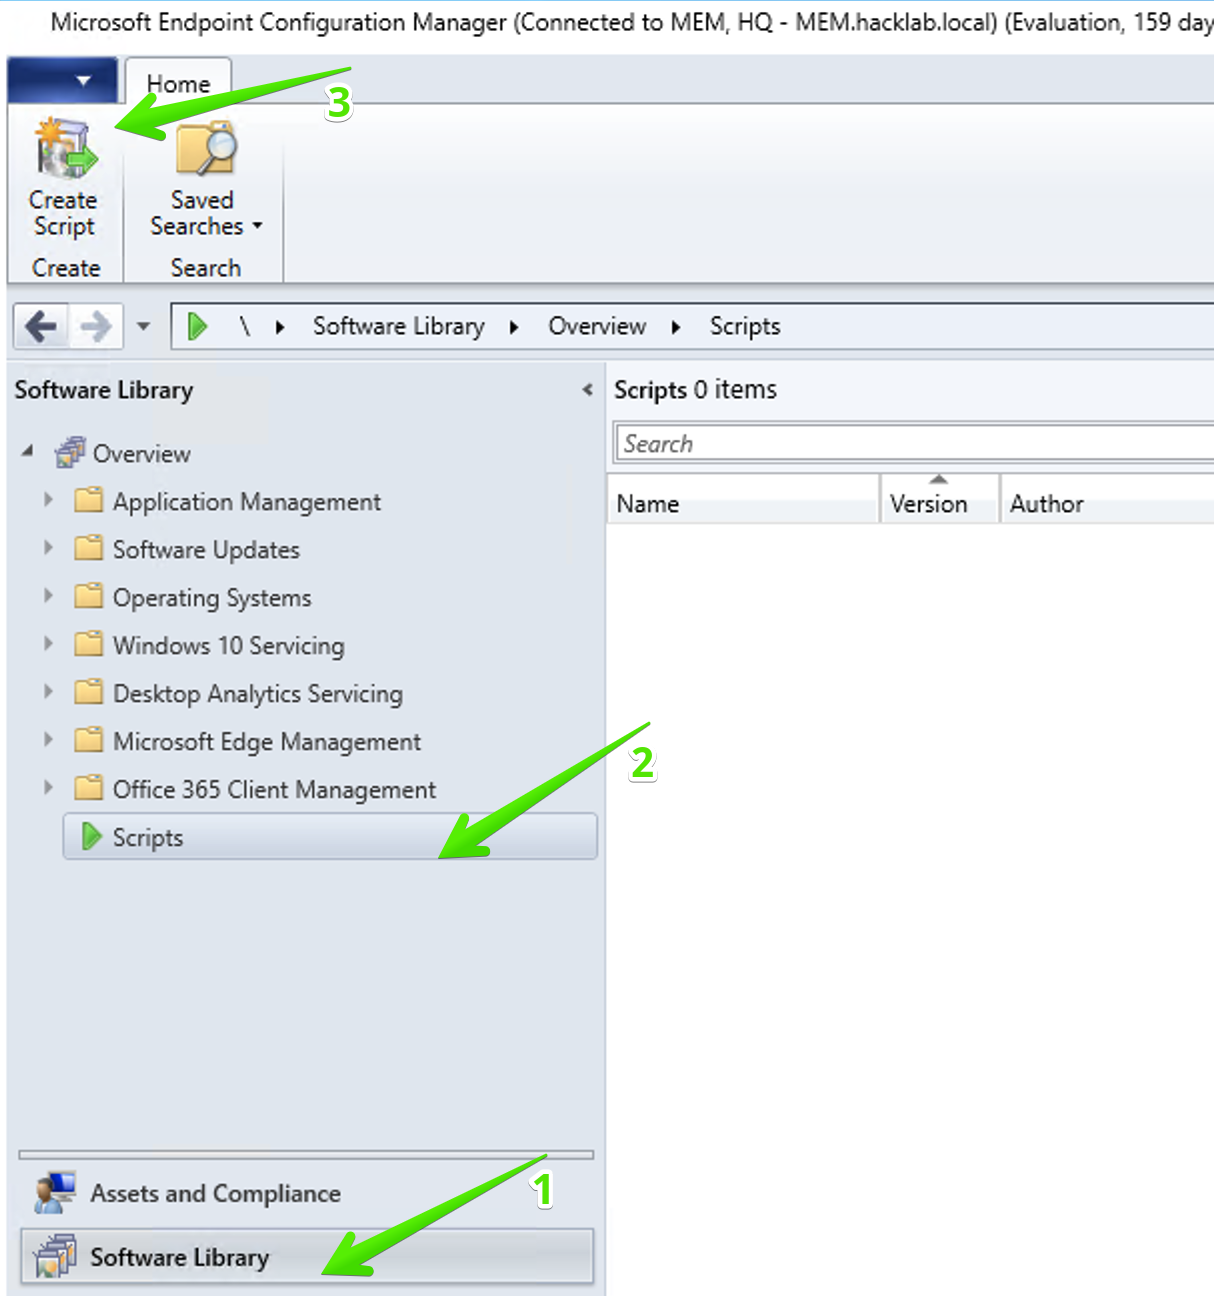Select the Application Management folder icon

(89, 499)
